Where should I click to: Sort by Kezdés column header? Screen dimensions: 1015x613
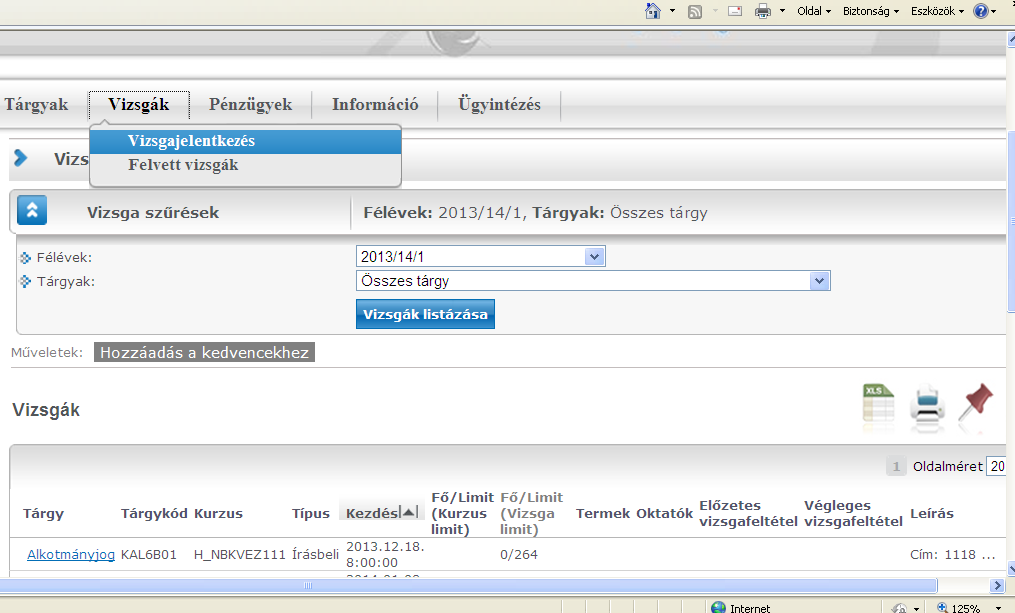[372, 514]
